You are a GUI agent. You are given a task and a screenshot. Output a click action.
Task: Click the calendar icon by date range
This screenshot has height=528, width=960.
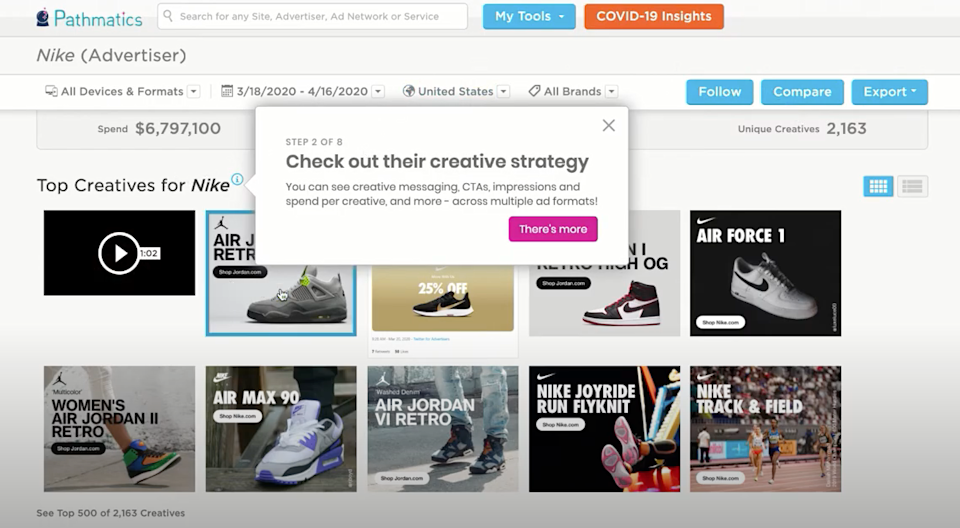227,91
